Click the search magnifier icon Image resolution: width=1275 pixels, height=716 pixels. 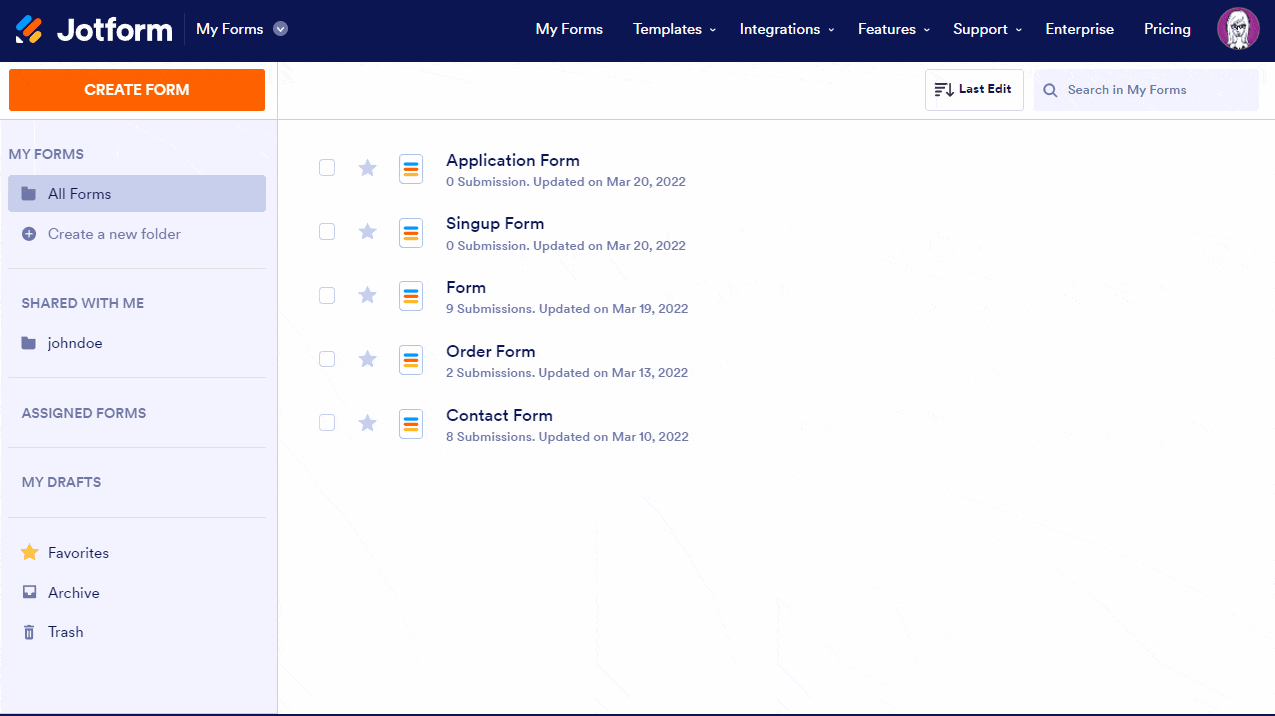(x=1050, y=90)
